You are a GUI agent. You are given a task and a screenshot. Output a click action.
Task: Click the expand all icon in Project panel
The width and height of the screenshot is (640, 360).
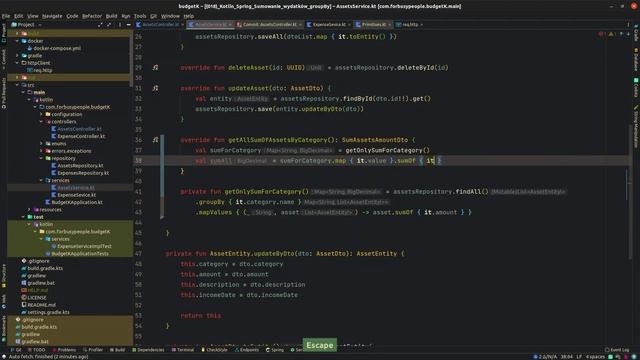tap(100, 25)
